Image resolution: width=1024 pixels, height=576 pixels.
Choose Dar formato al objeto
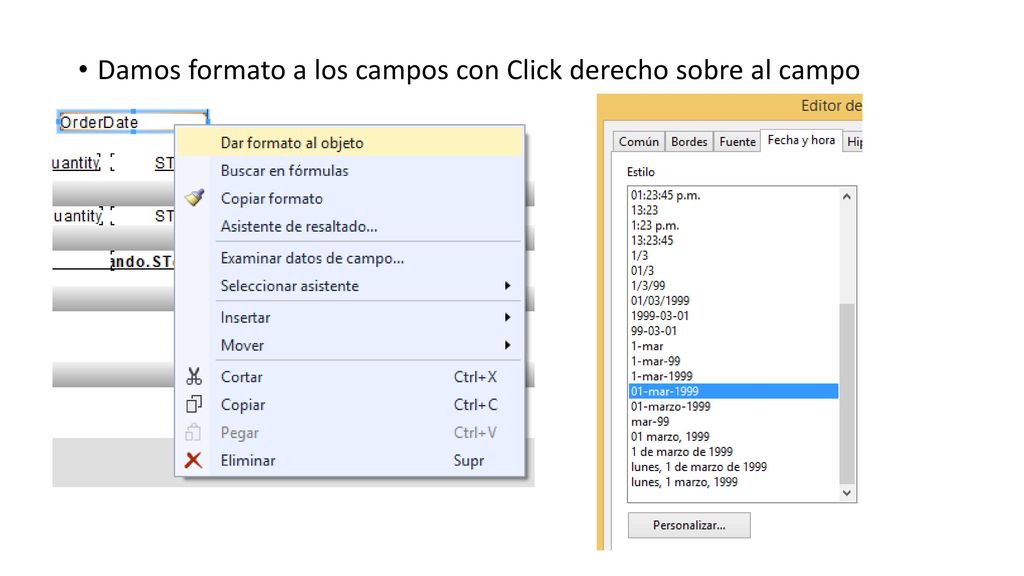350,143
